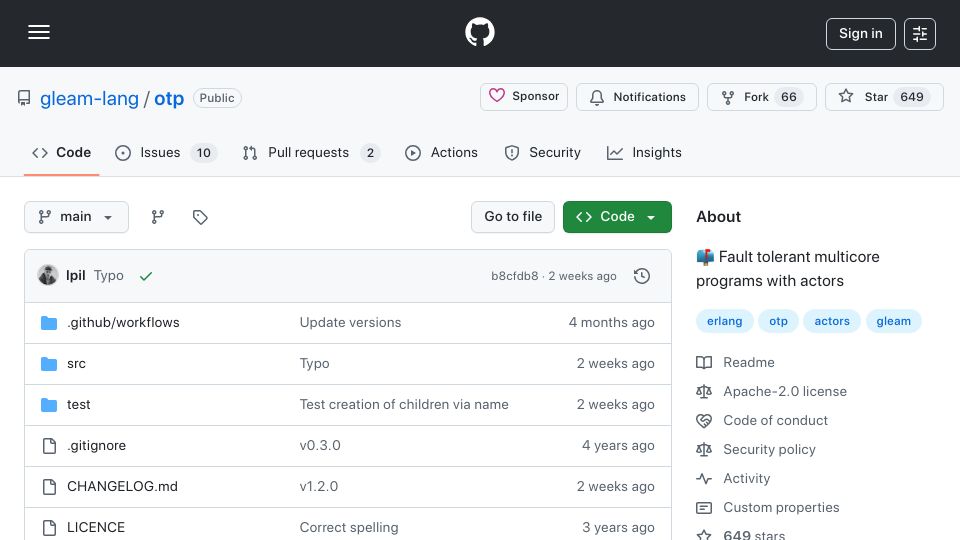Select the erlang topic tag
This screenshot has width=960, height=540.
[724, 321]
